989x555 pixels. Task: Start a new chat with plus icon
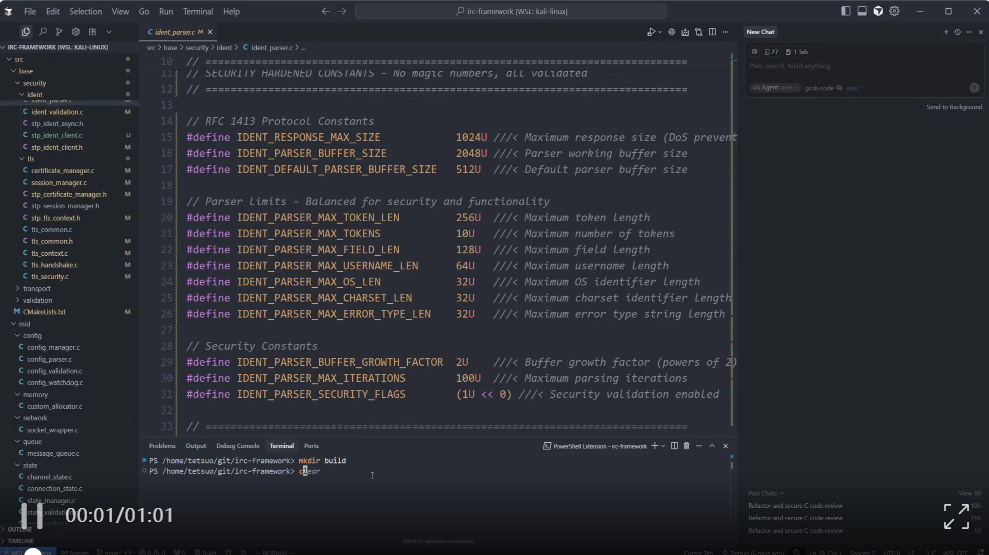(x=945, y=32)
